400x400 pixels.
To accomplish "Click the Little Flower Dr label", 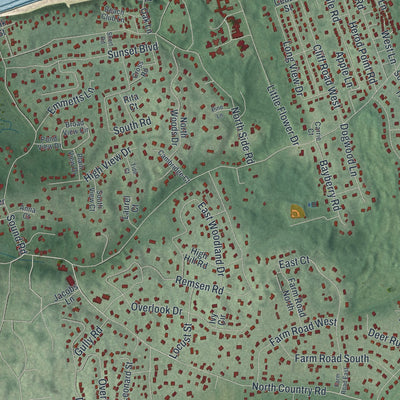I will coord(282,115).
